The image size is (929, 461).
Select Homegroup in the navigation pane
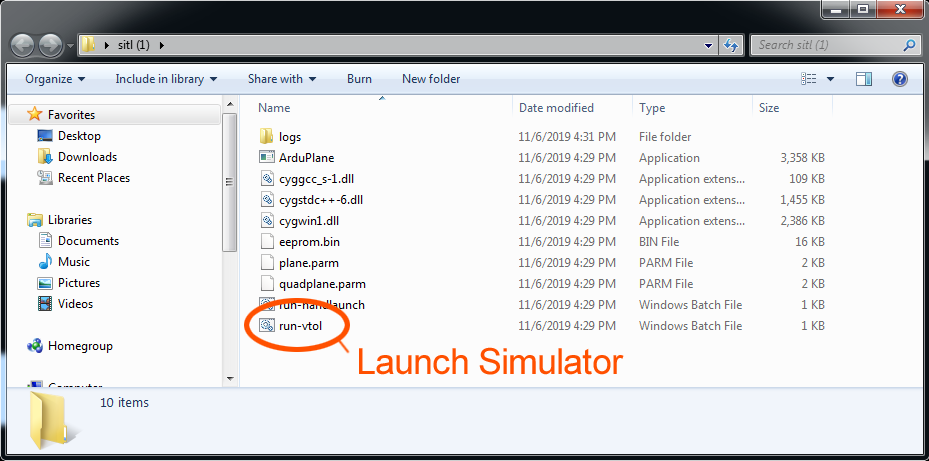tap(80, 346)
